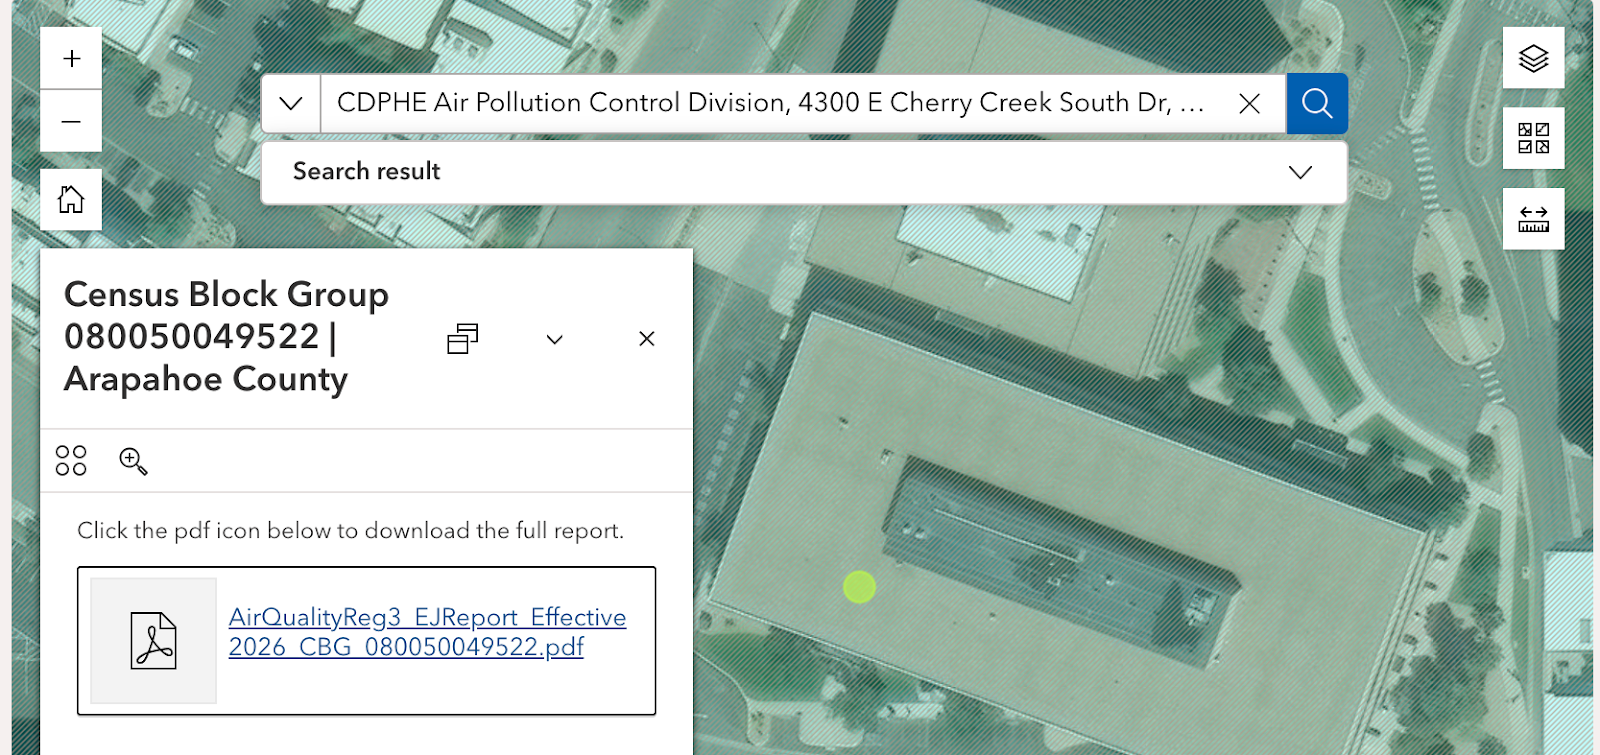Screen dimensions: 1600x755
Task: Clear the search text
Action: pyautogui.click(x=1249, y=103)
